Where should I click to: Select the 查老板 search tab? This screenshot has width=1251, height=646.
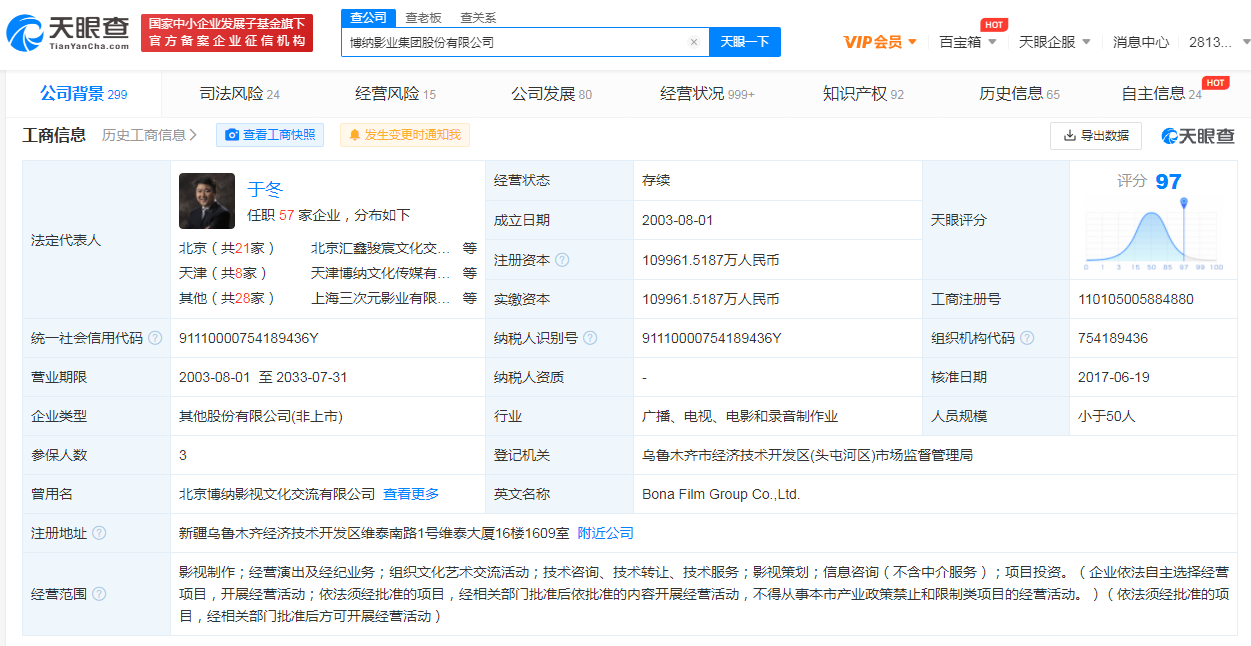coord(423,17)
